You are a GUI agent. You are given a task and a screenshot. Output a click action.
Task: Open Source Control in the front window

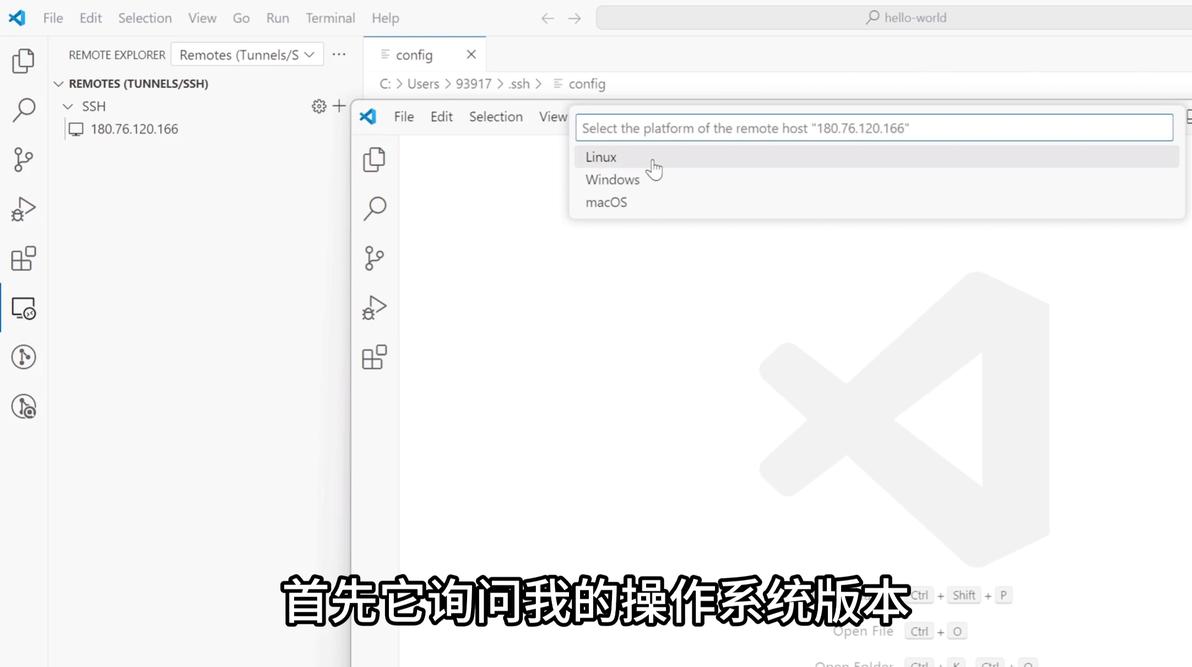coord(374,258)
